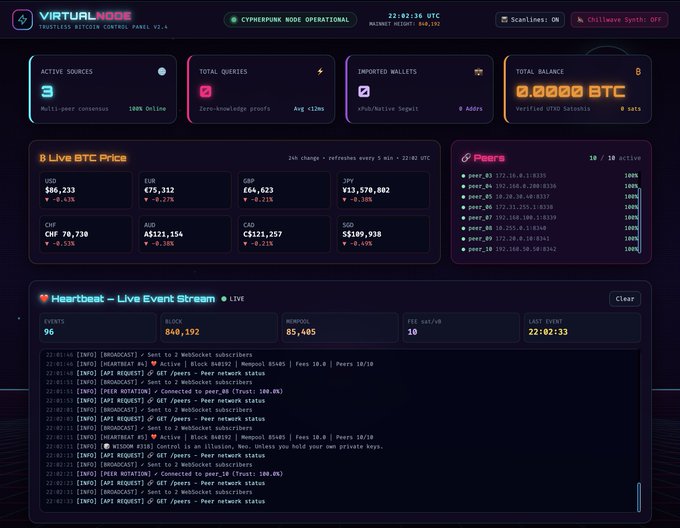Click the AUD A$121,154 price
680x528 pixels.
coord(163,234)
